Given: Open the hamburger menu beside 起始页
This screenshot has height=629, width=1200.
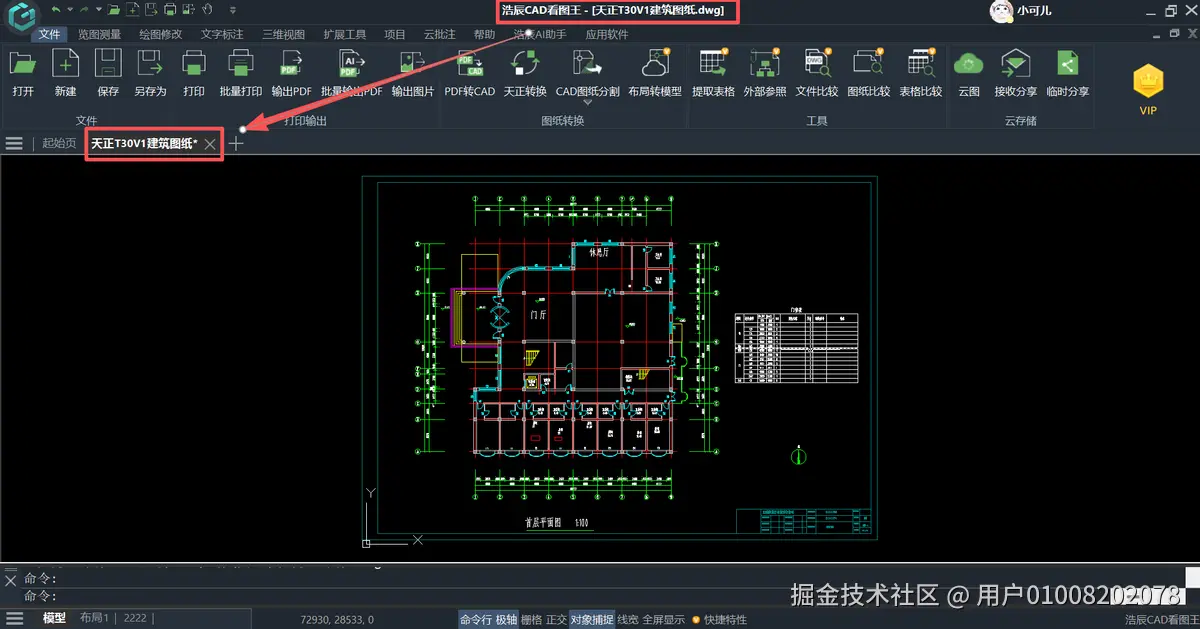Looking at the screenshot, I should (14, 144).
